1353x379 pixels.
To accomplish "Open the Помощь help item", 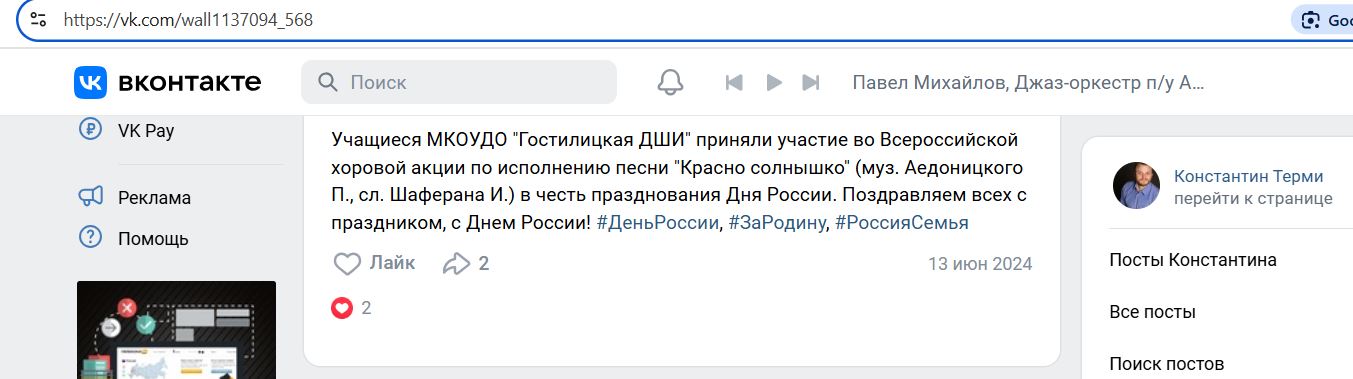I will 134,238.
